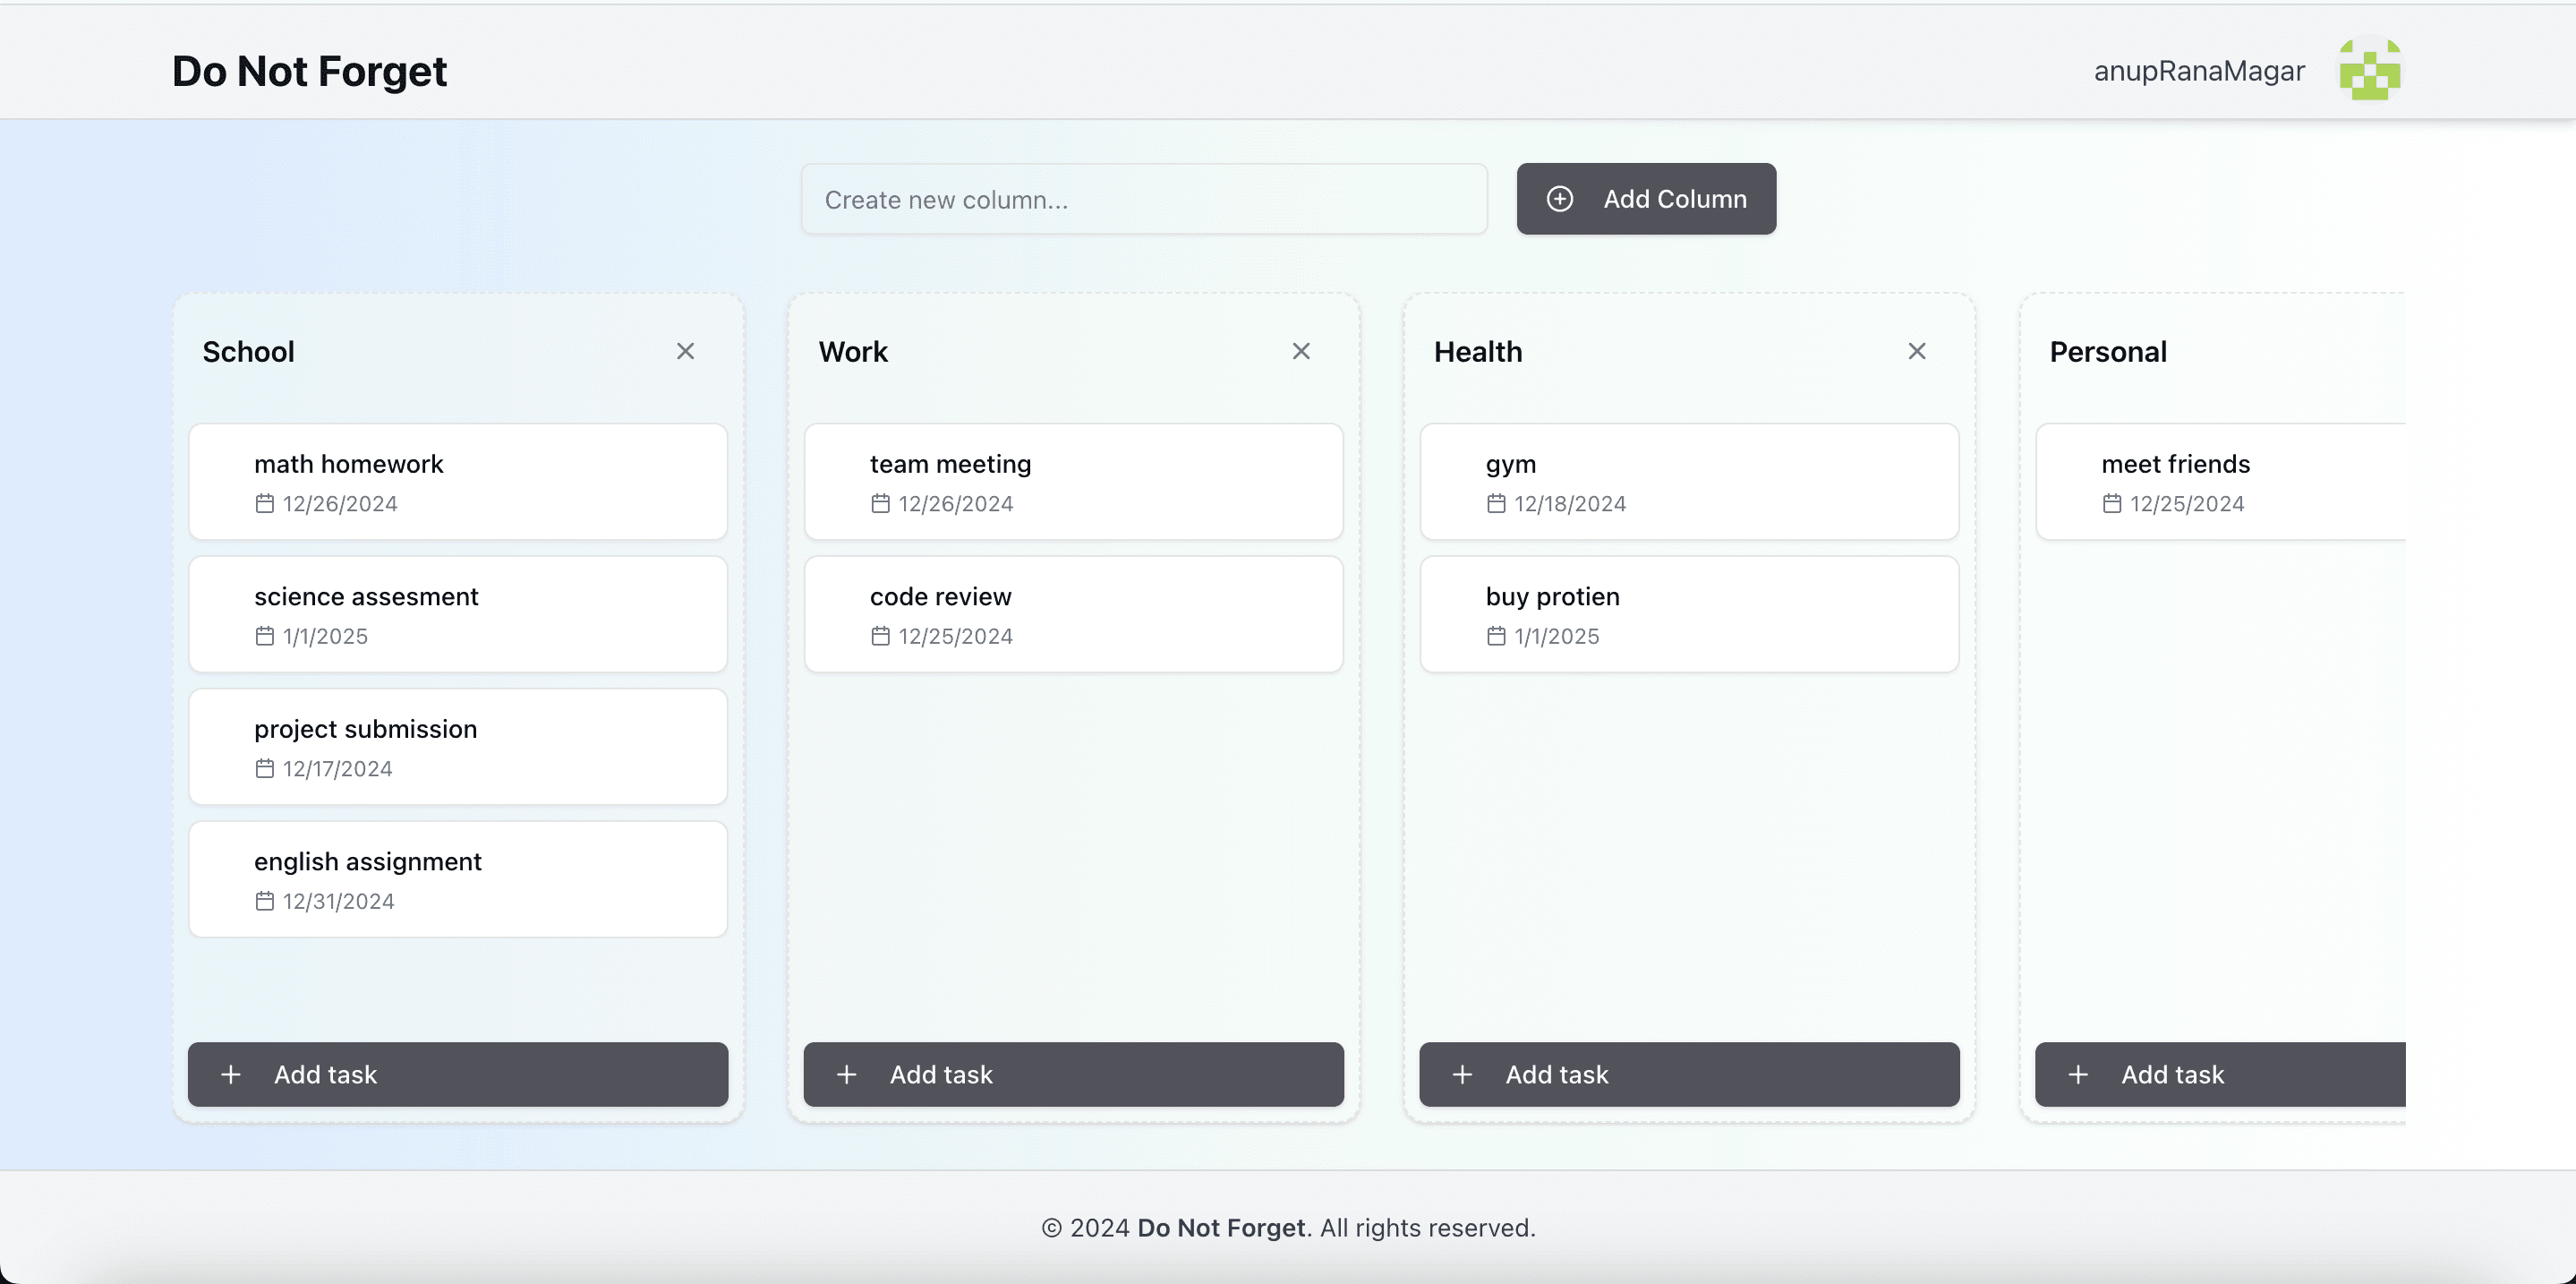Click the Do Not Forget header title
Screen dimensions: 2576x1284
coord(309,71)
